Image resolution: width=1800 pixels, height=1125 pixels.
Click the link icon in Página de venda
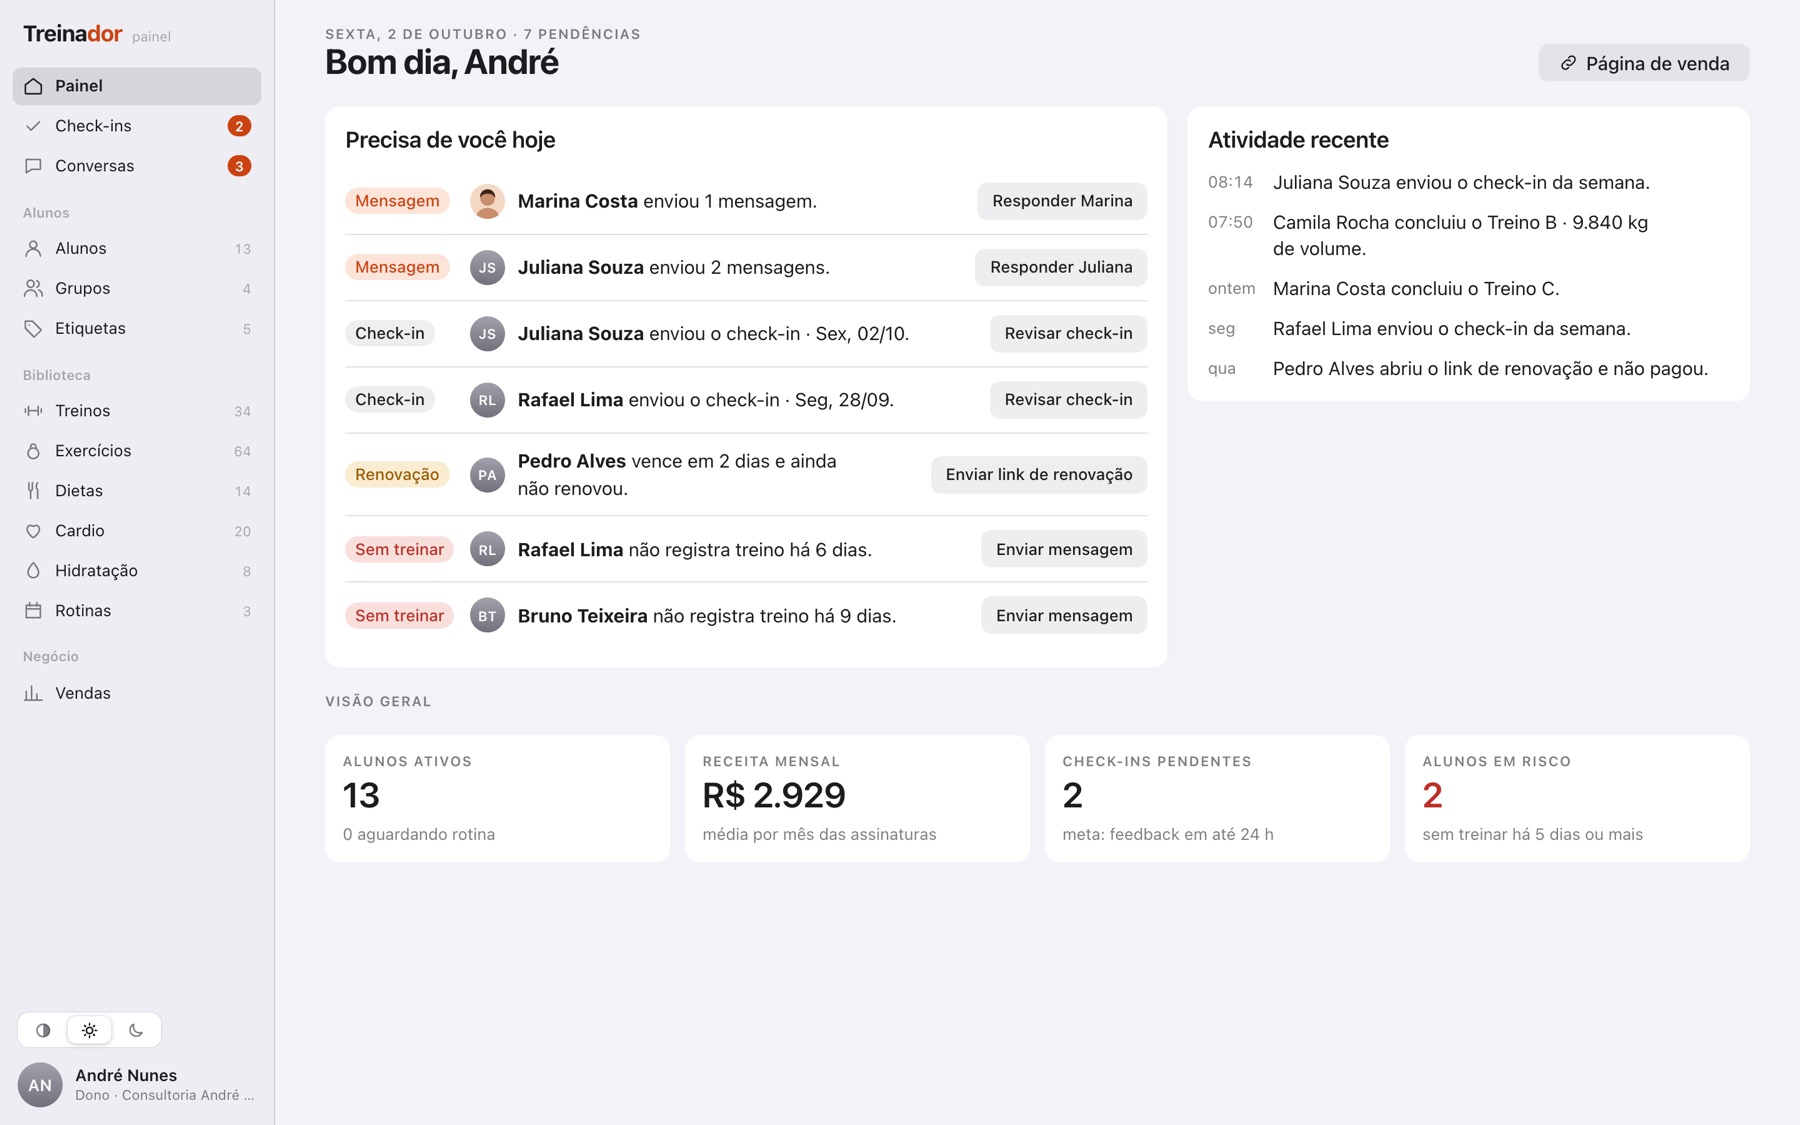coord(1568,63)
